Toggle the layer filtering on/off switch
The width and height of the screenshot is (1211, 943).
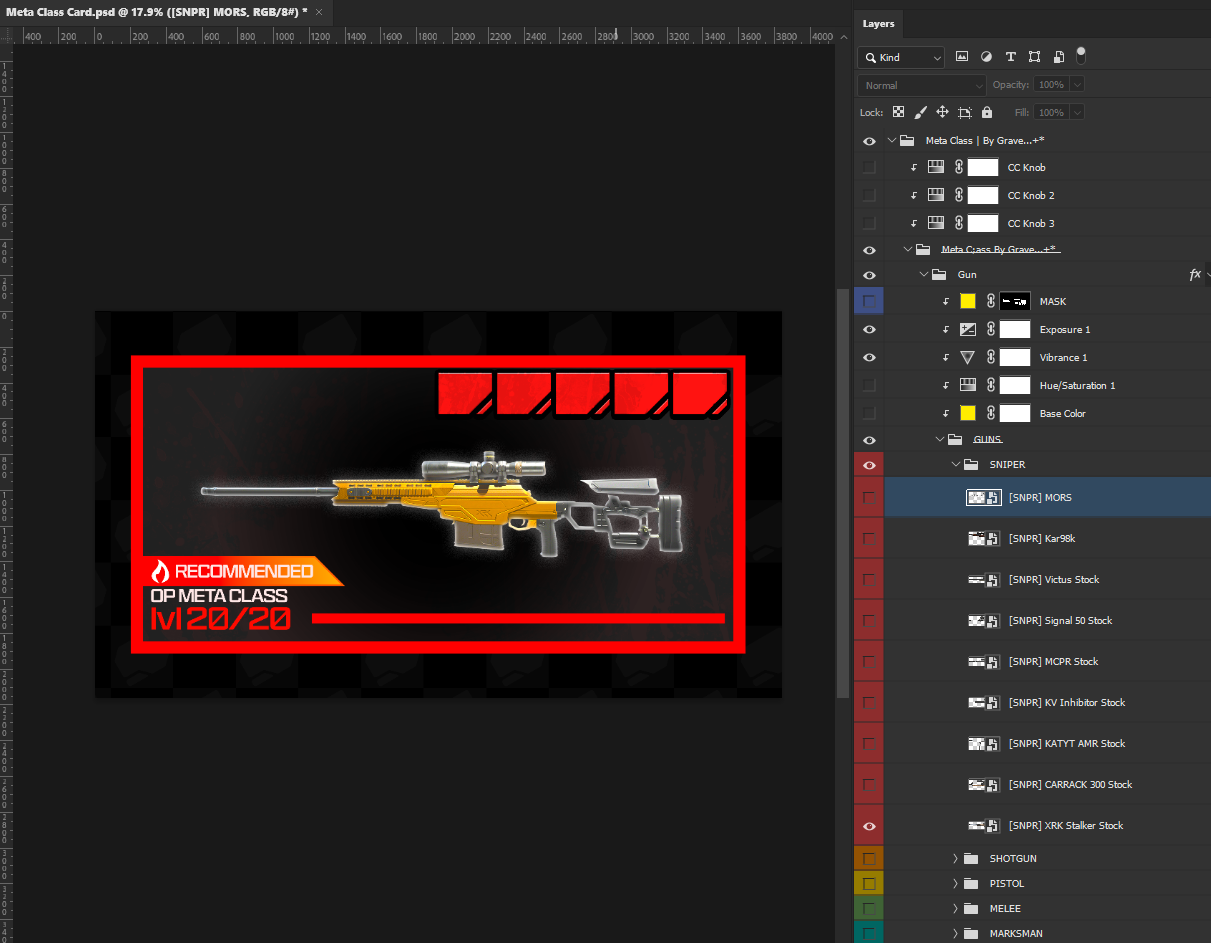tap(1080, 55)
